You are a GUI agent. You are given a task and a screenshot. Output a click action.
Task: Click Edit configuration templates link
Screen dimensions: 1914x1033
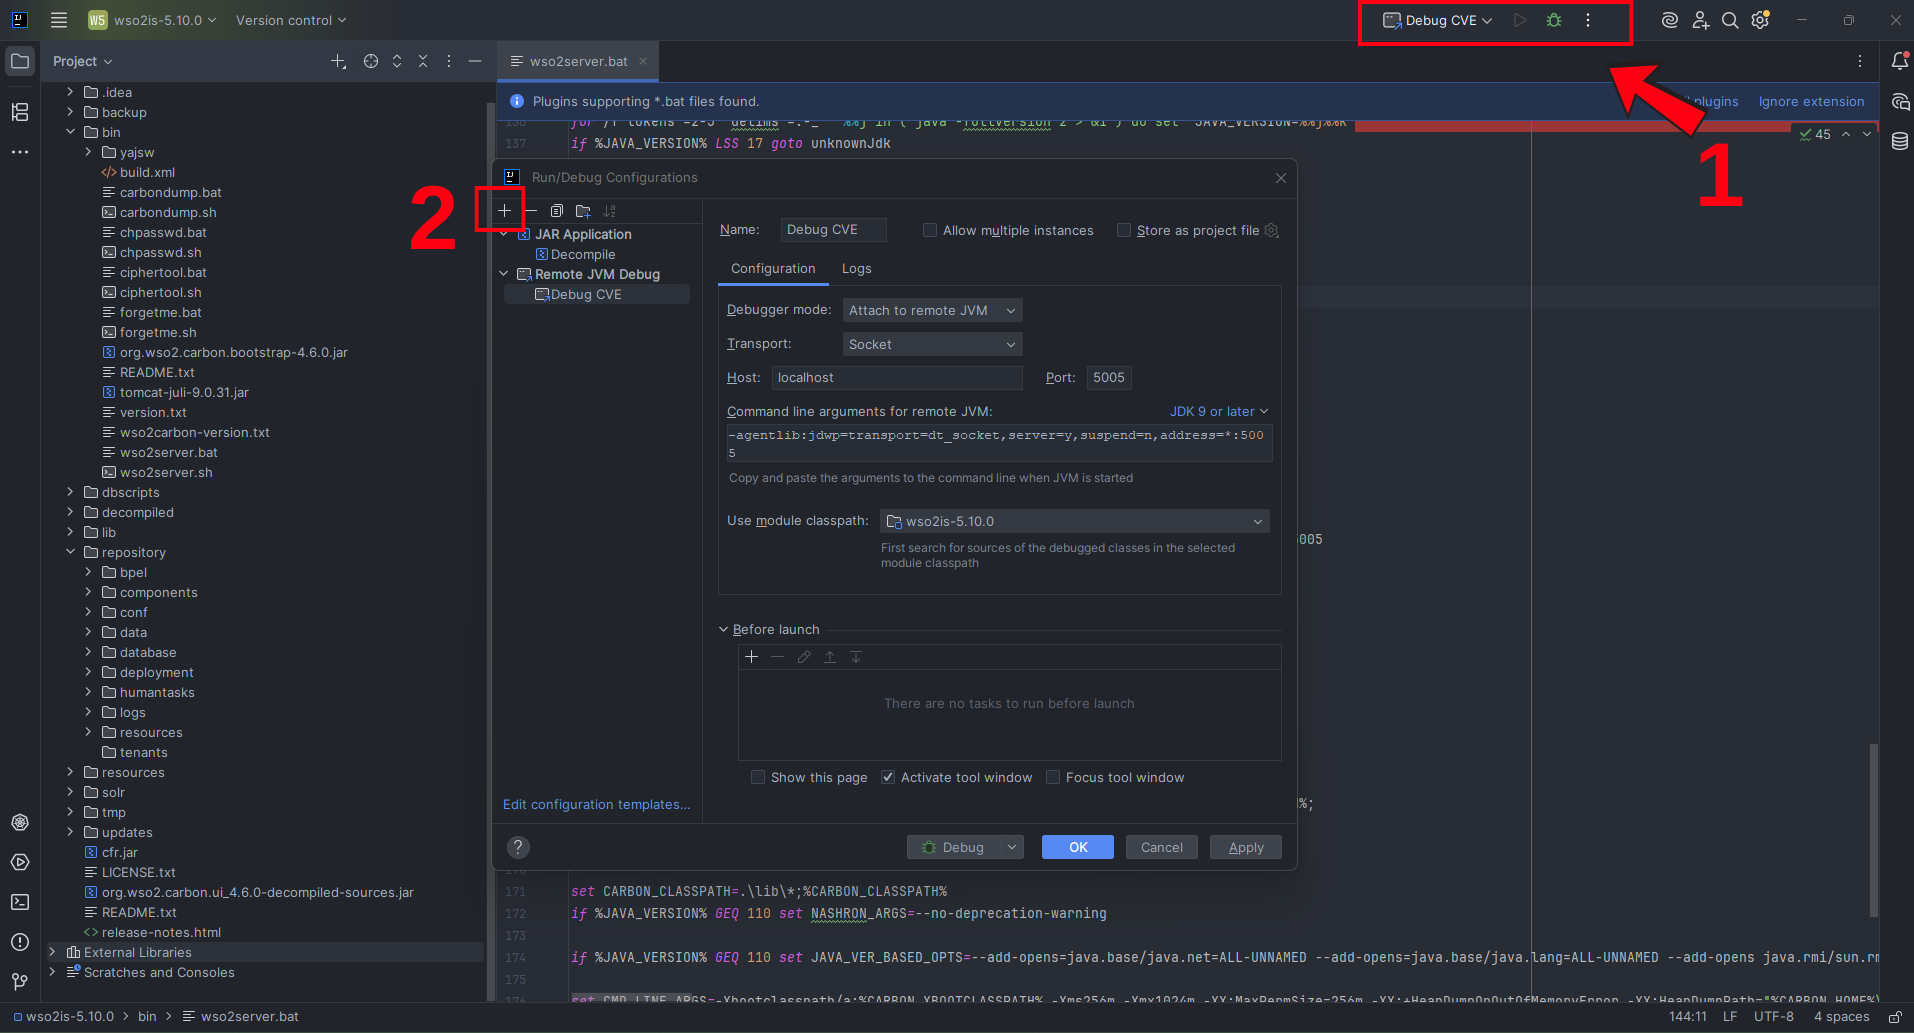point(596,805)
